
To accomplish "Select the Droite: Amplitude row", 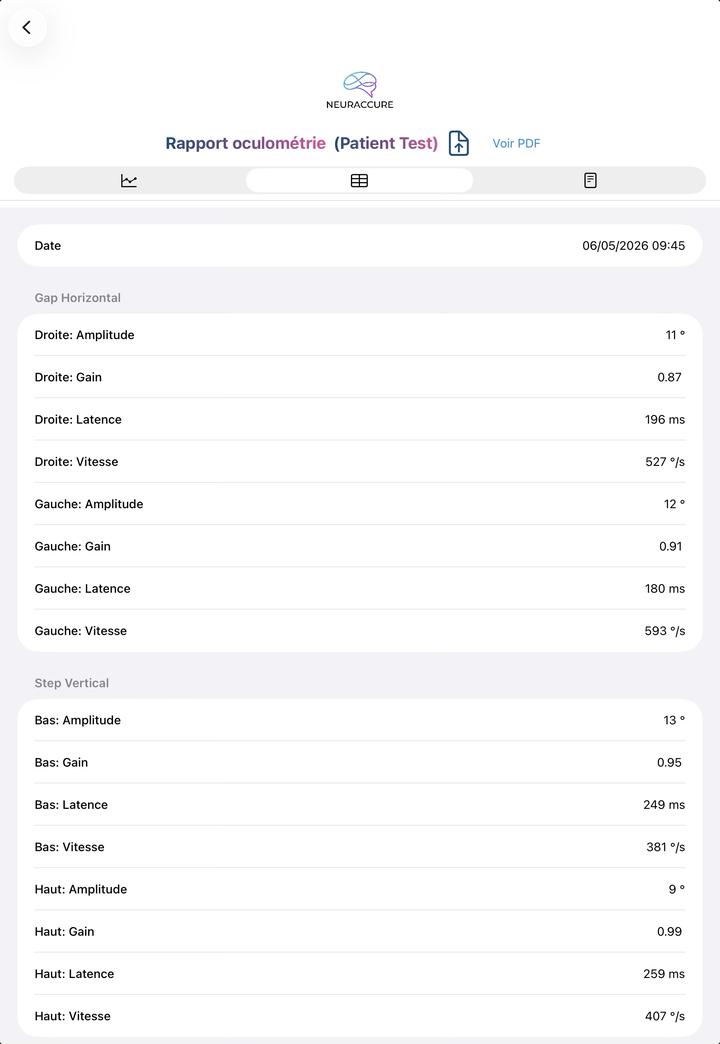I will (360, 335).
